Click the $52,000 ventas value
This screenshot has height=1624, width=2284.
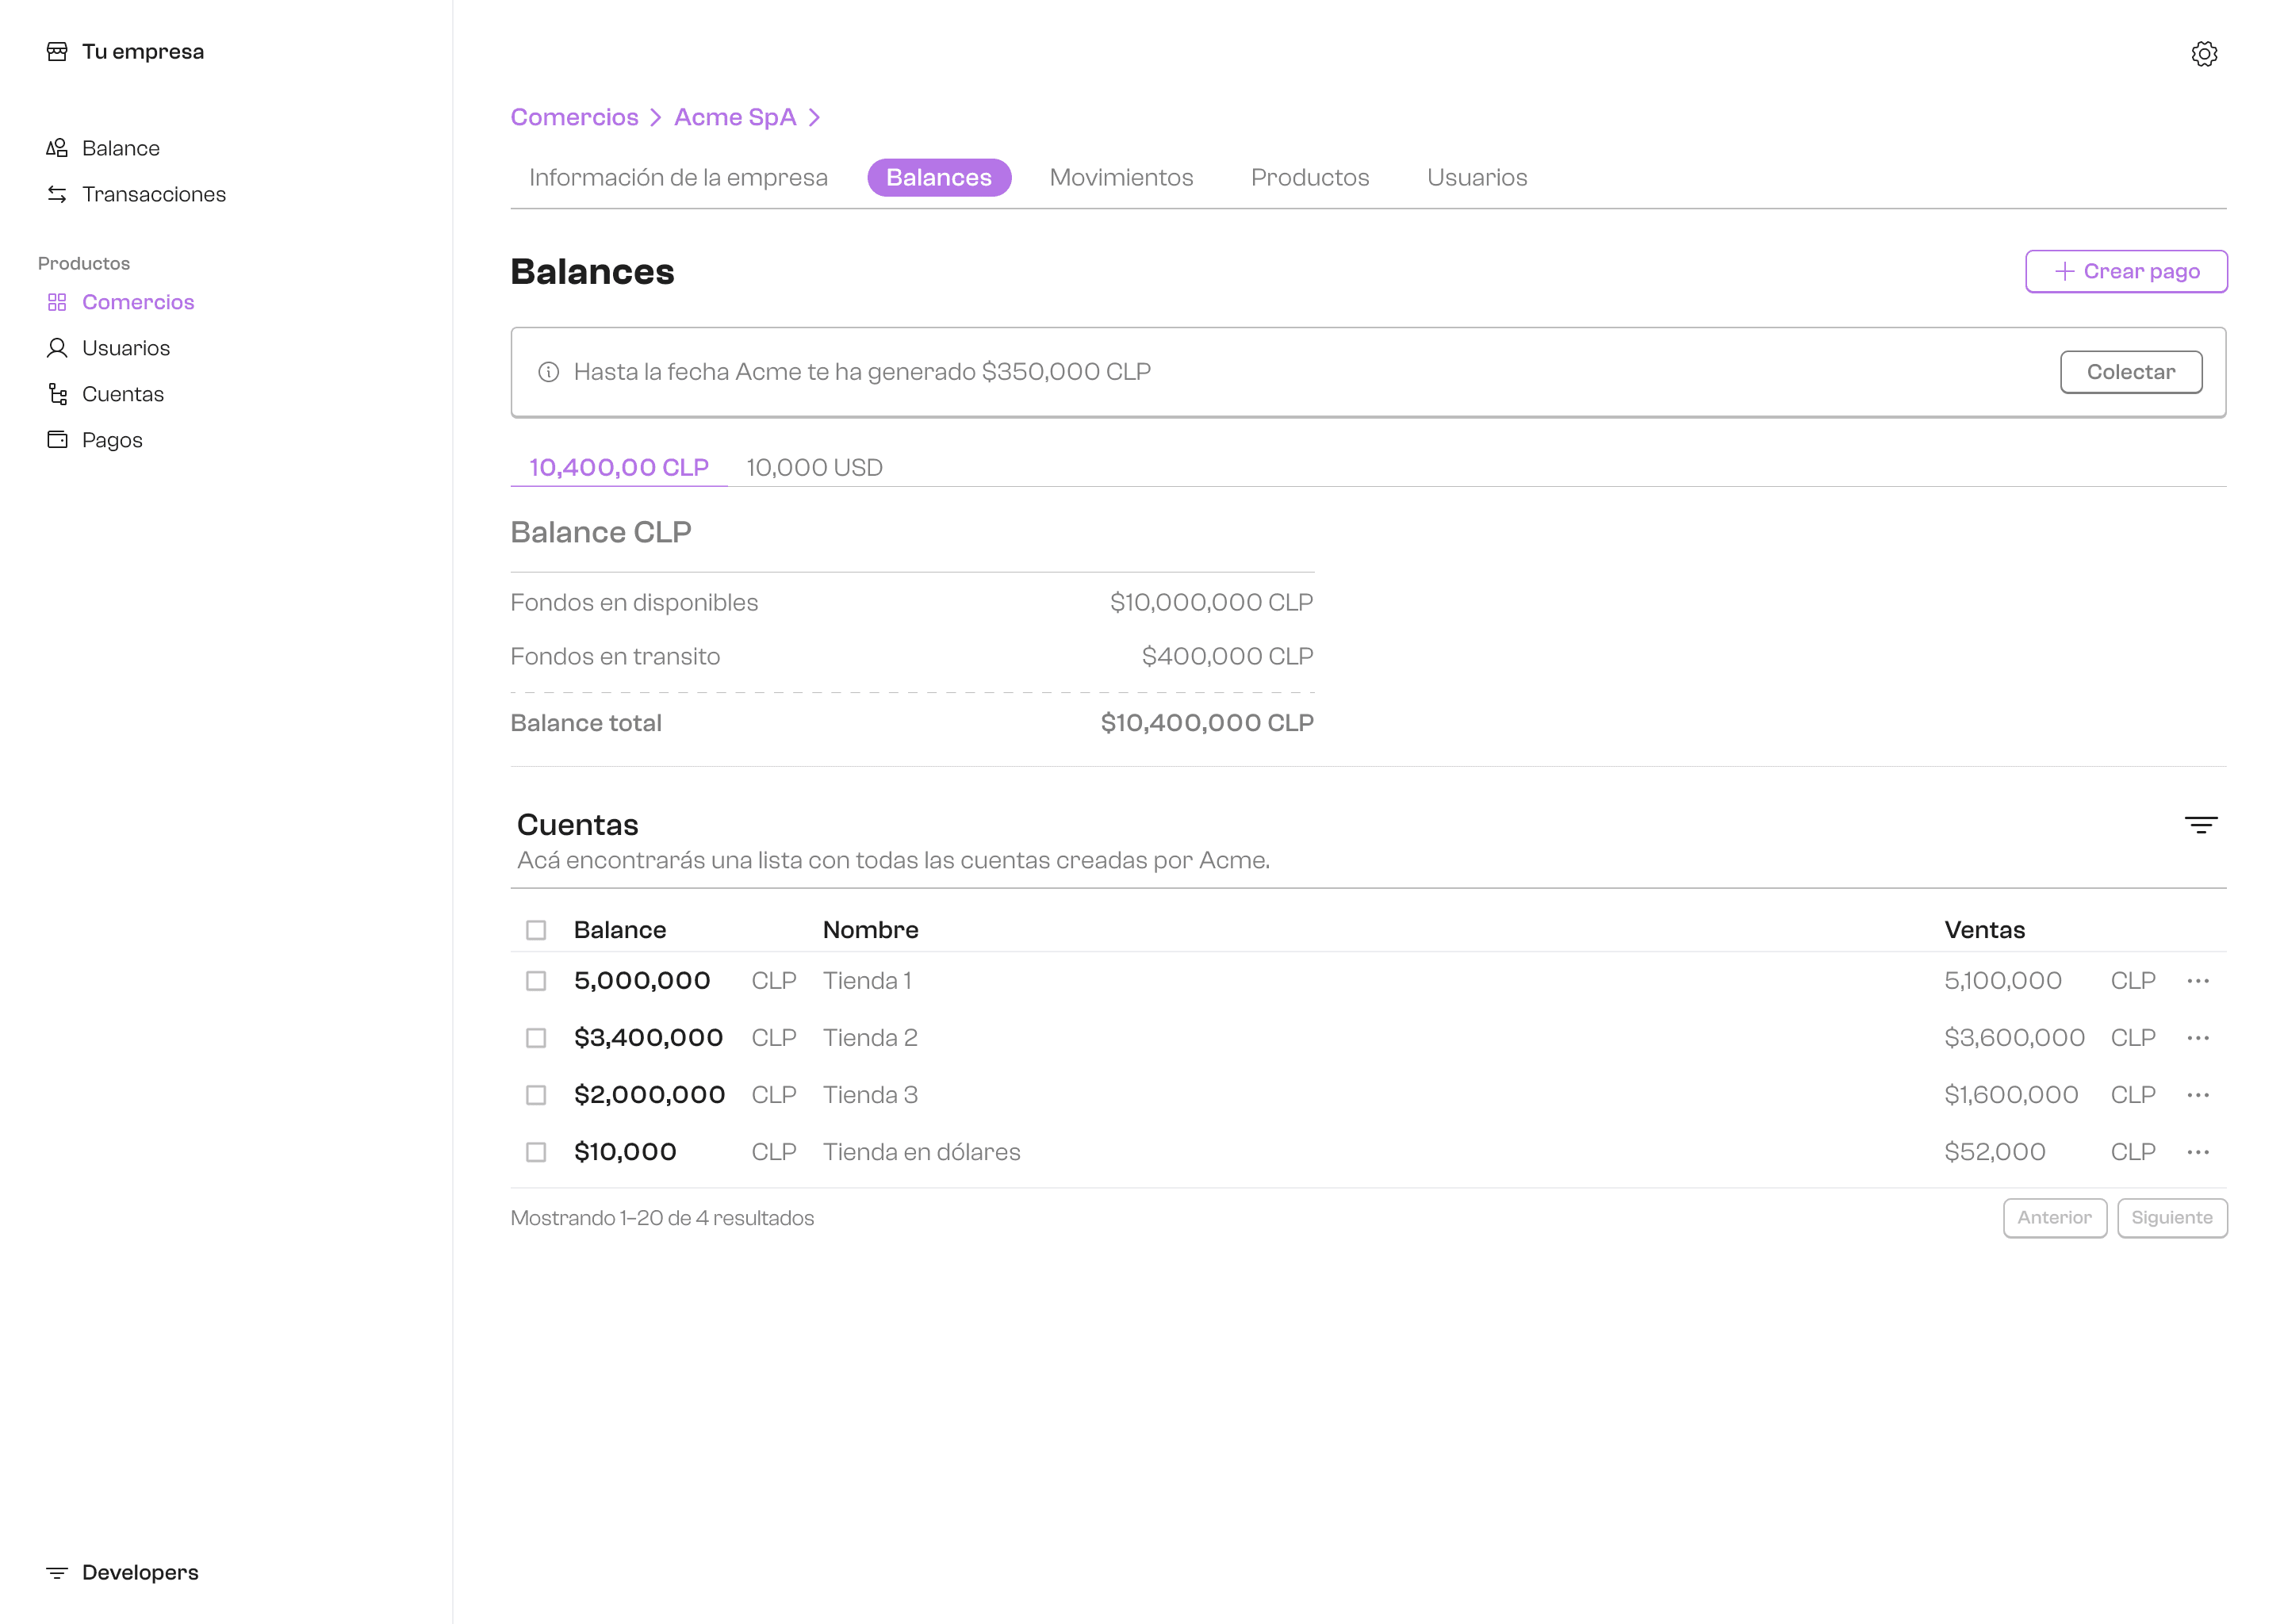click(x=1994, y=1152)
